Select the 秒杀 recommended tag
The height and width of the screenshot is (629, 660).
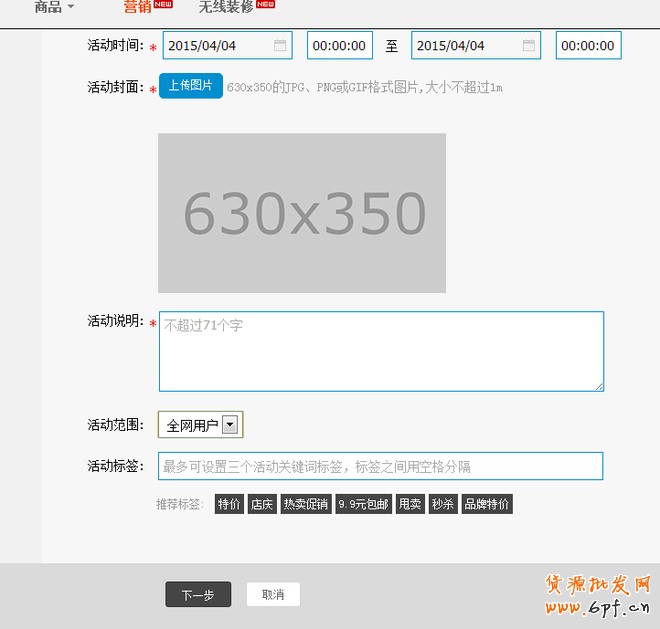[442, 505]
